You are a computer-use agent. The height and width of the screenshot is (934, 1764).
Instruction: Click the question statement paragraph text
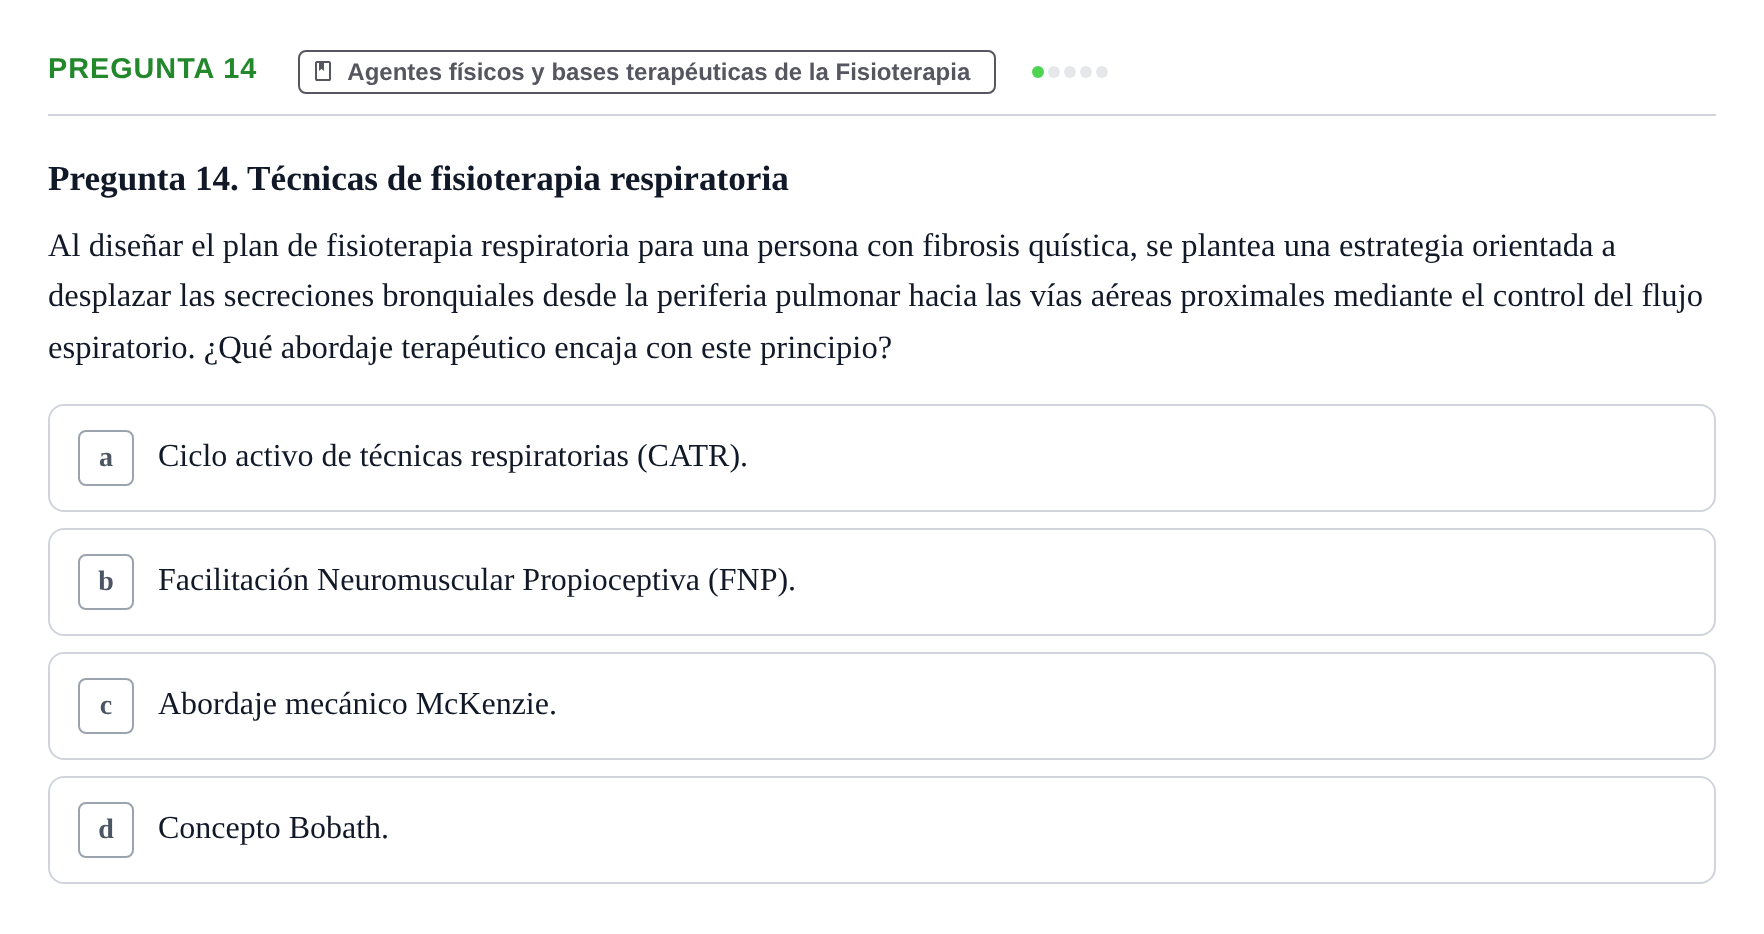(875, 296)
